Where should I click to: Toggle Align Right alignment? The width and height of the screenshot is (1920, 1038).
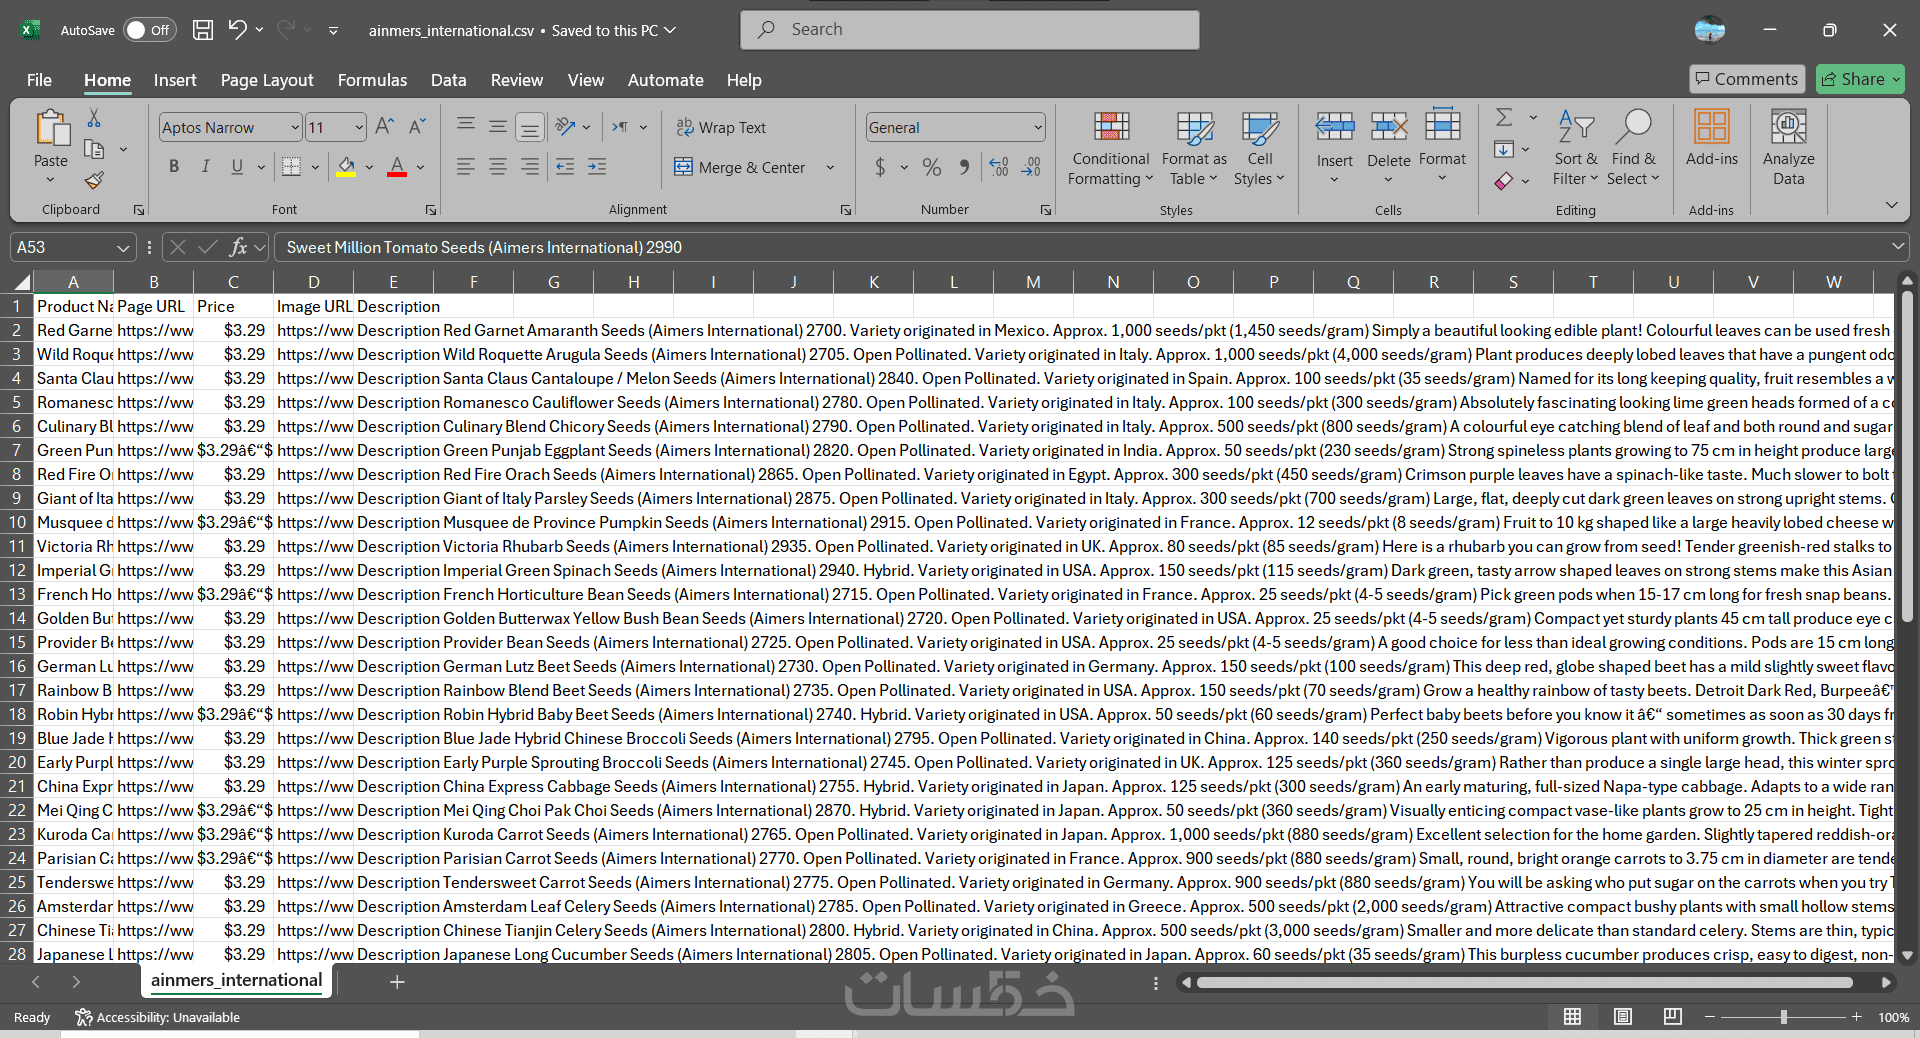tap(530, 167)
